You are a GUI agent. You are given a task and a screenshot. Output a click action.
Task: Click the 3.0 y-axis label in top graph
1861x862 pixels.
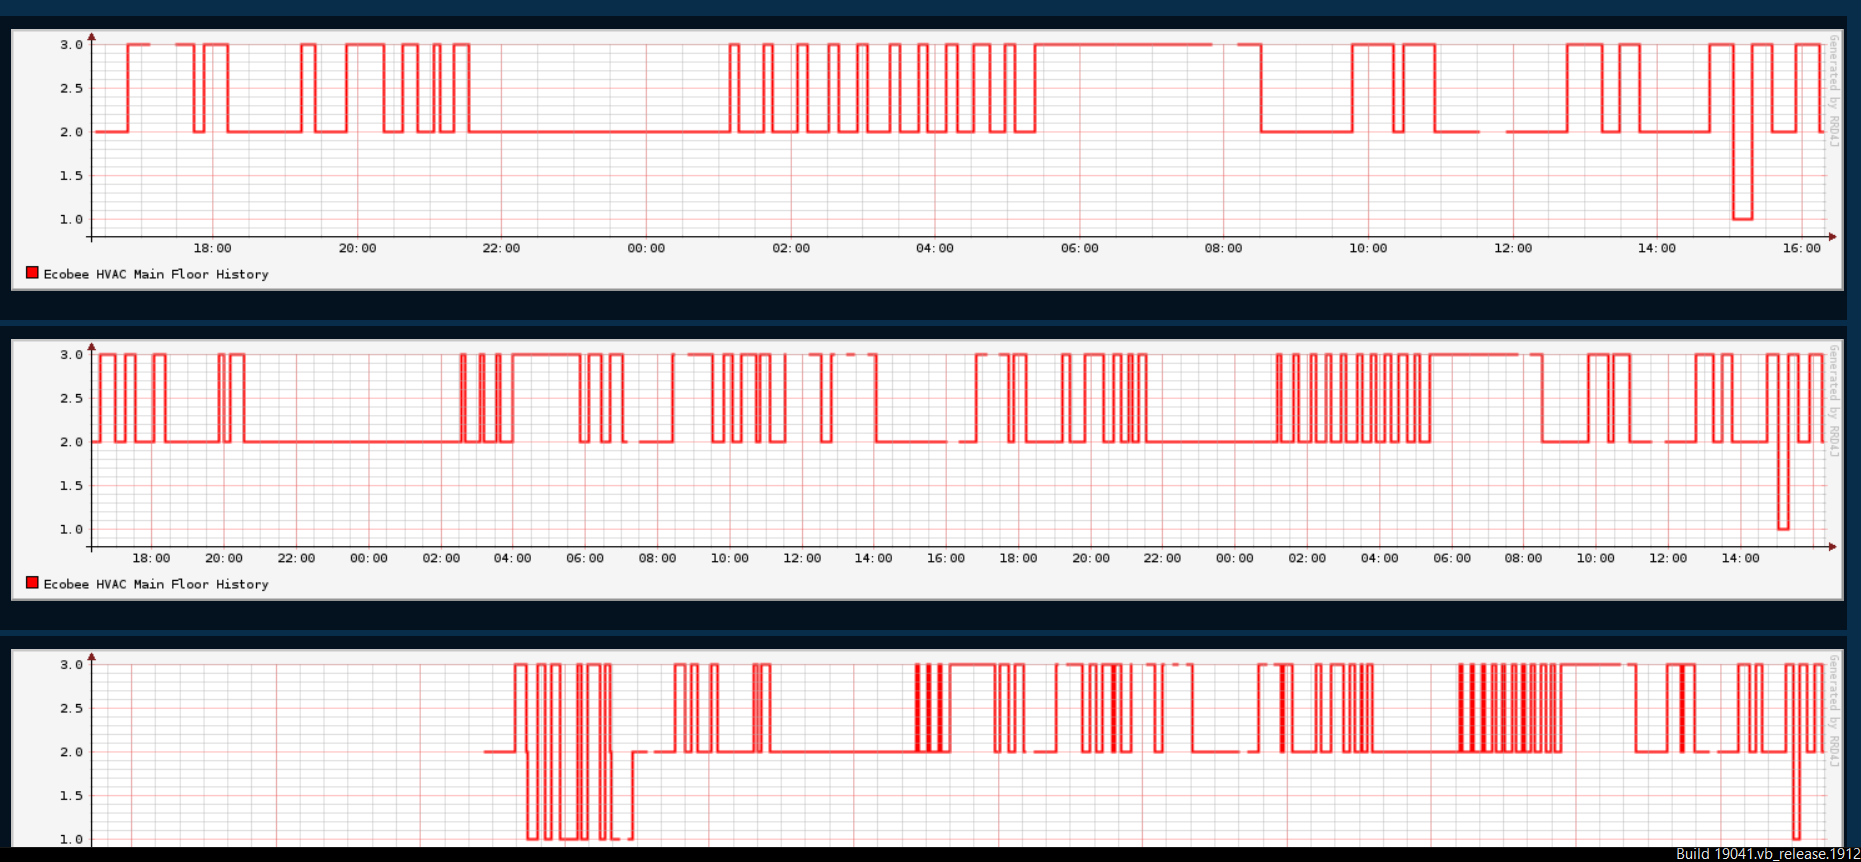point(71,45)
